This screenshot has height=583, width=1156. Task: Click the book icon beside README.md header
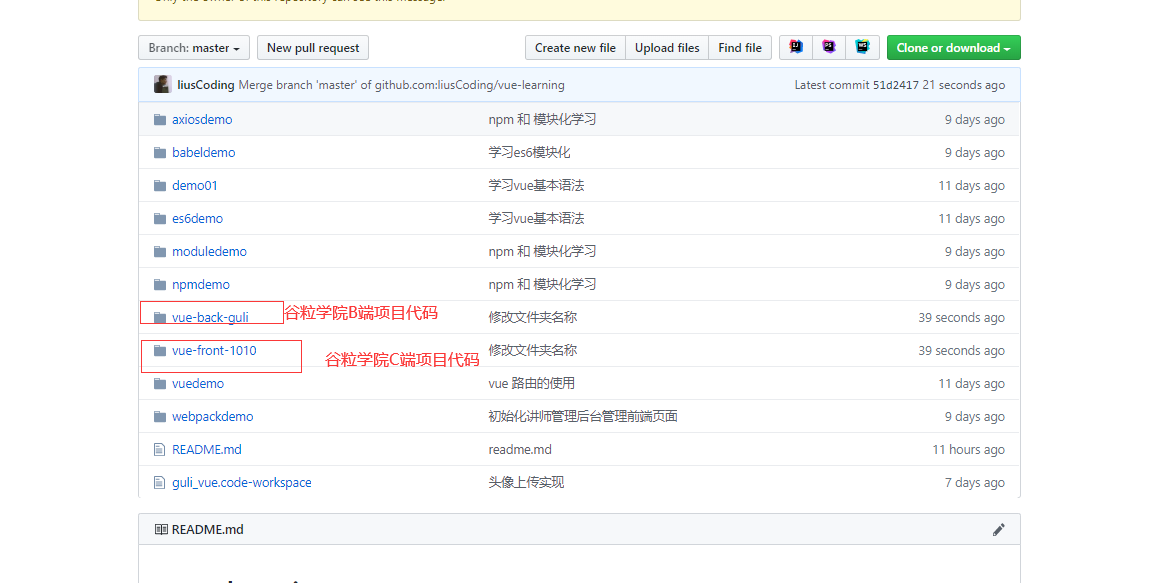[x=161, y=529]
